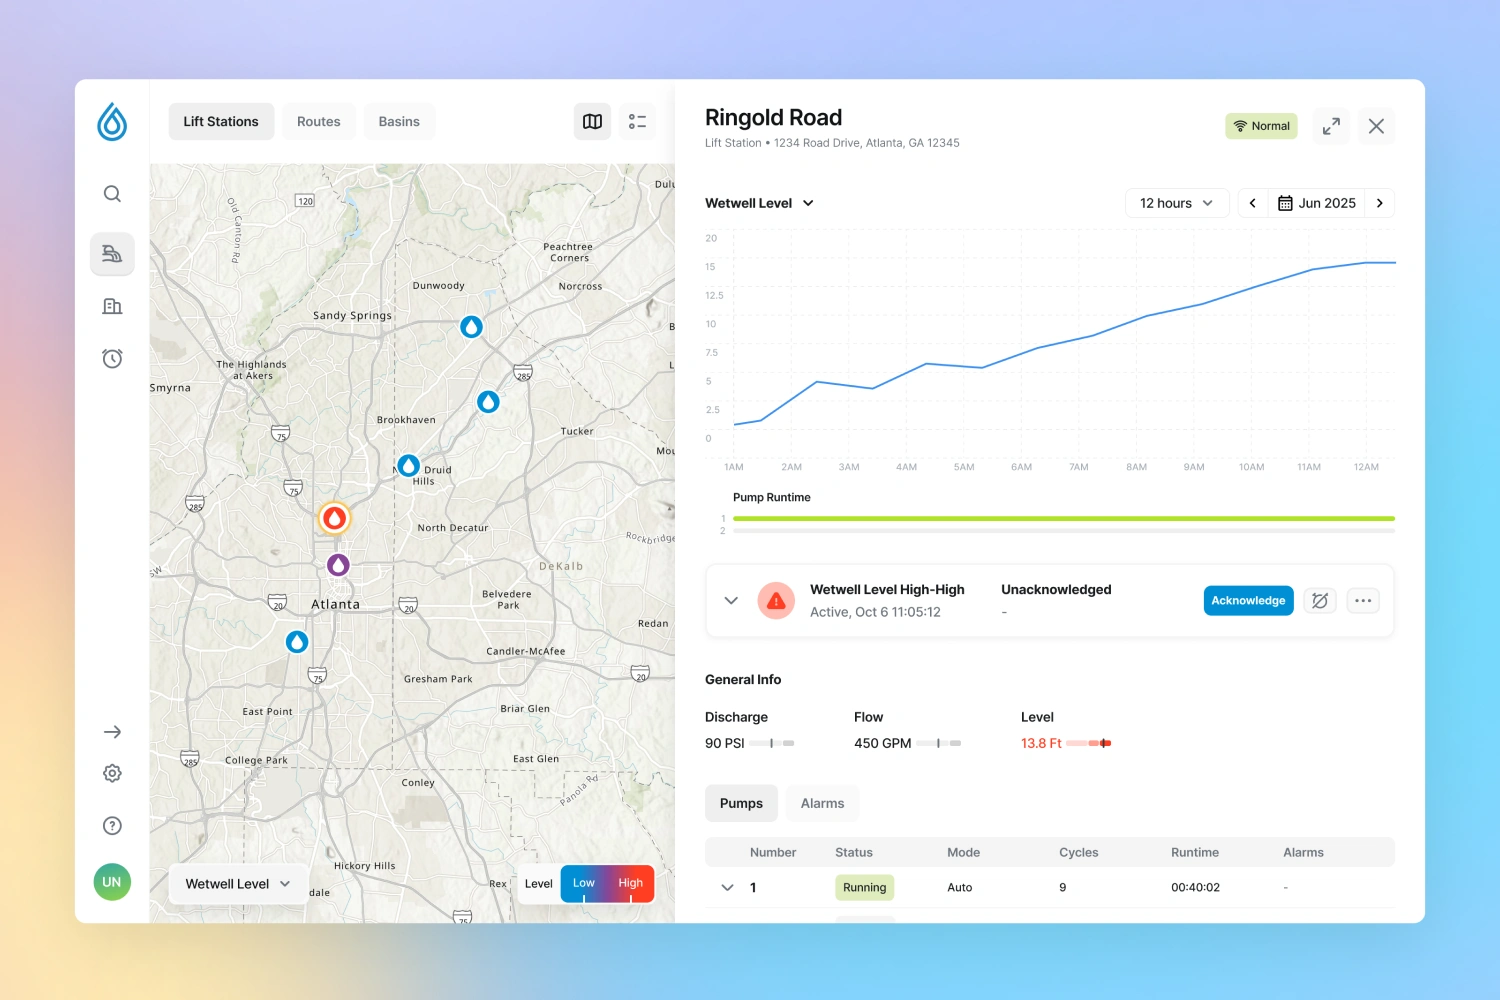
Task: Open more options for the alarm
Action: pyautogui.click(x=1363, y=601)
